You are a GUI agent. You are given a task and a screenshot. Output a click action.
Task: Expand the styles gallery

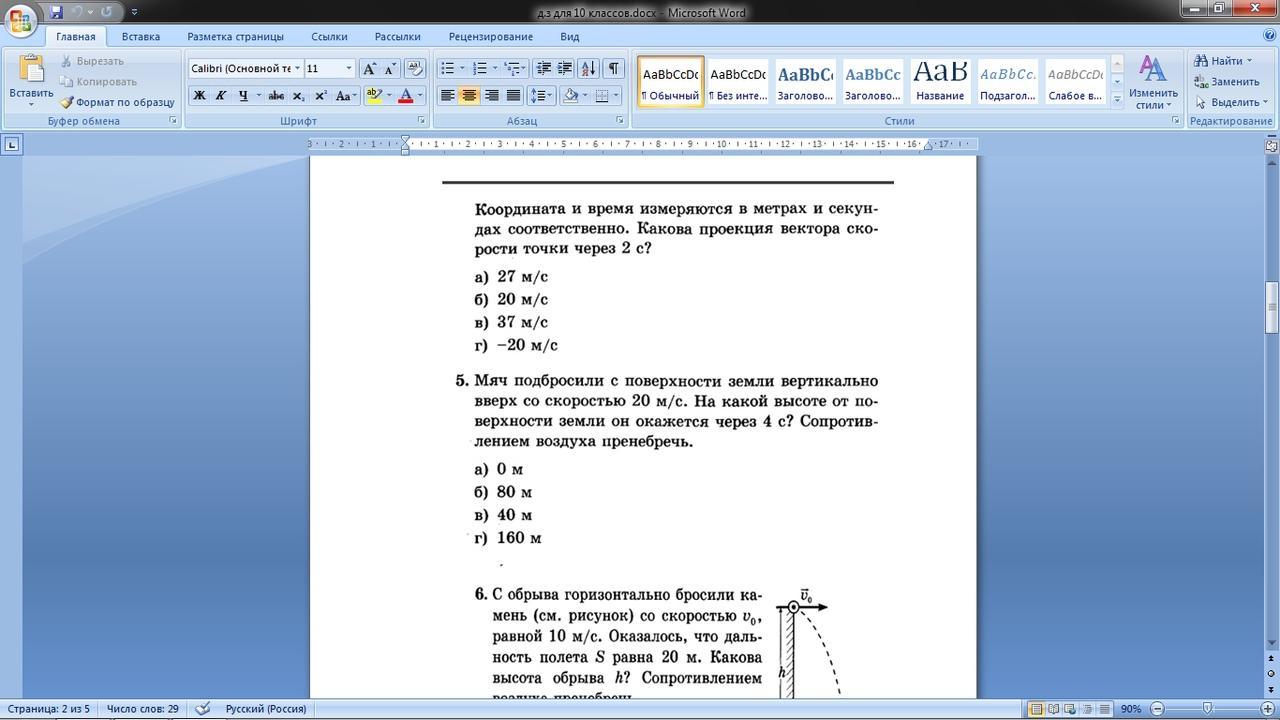tap(1117, 99)
